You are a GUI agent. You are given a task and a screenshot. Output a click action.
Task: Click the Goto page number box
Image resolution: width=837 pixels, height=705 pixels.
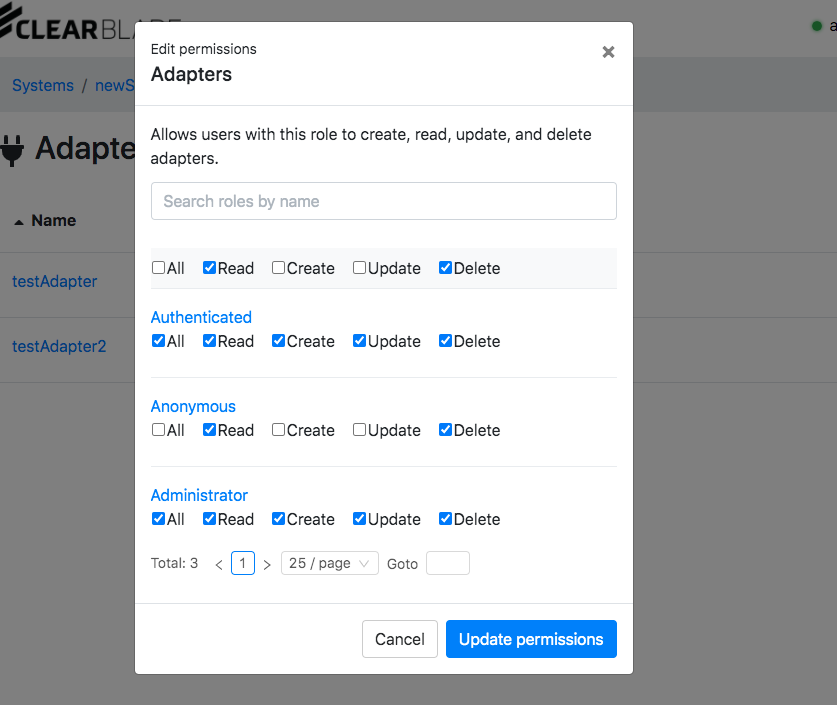coord(447,563)
